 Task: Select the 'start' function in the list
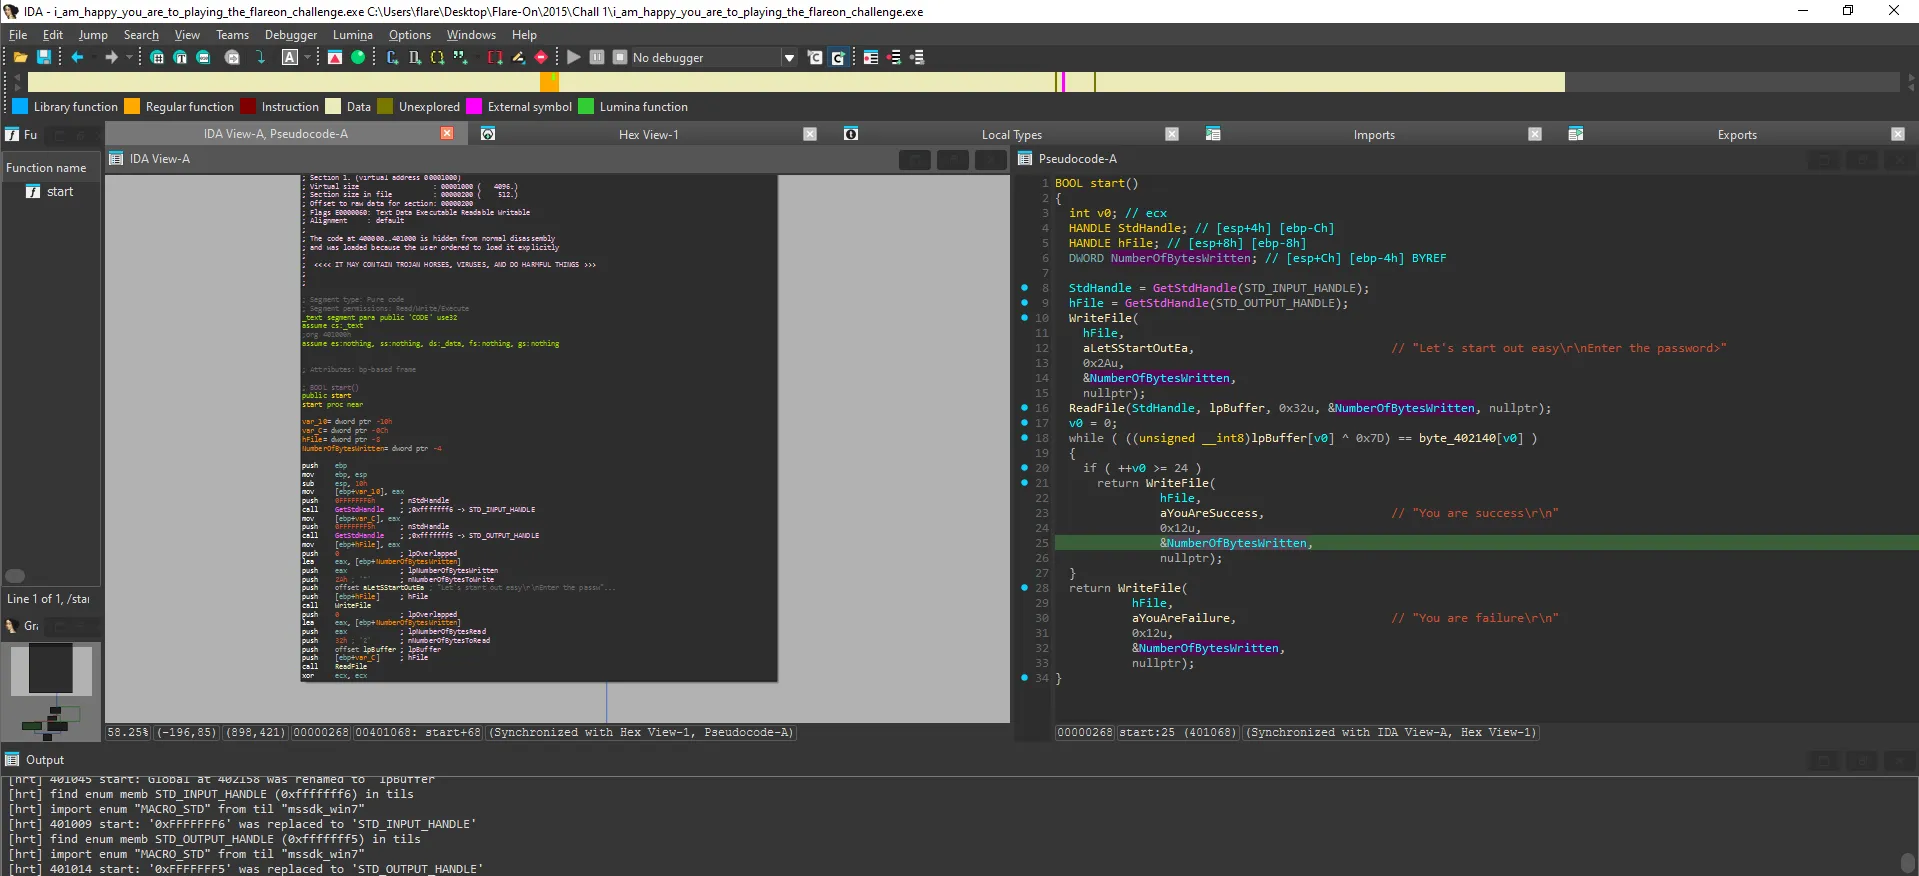tap(59, 192)
